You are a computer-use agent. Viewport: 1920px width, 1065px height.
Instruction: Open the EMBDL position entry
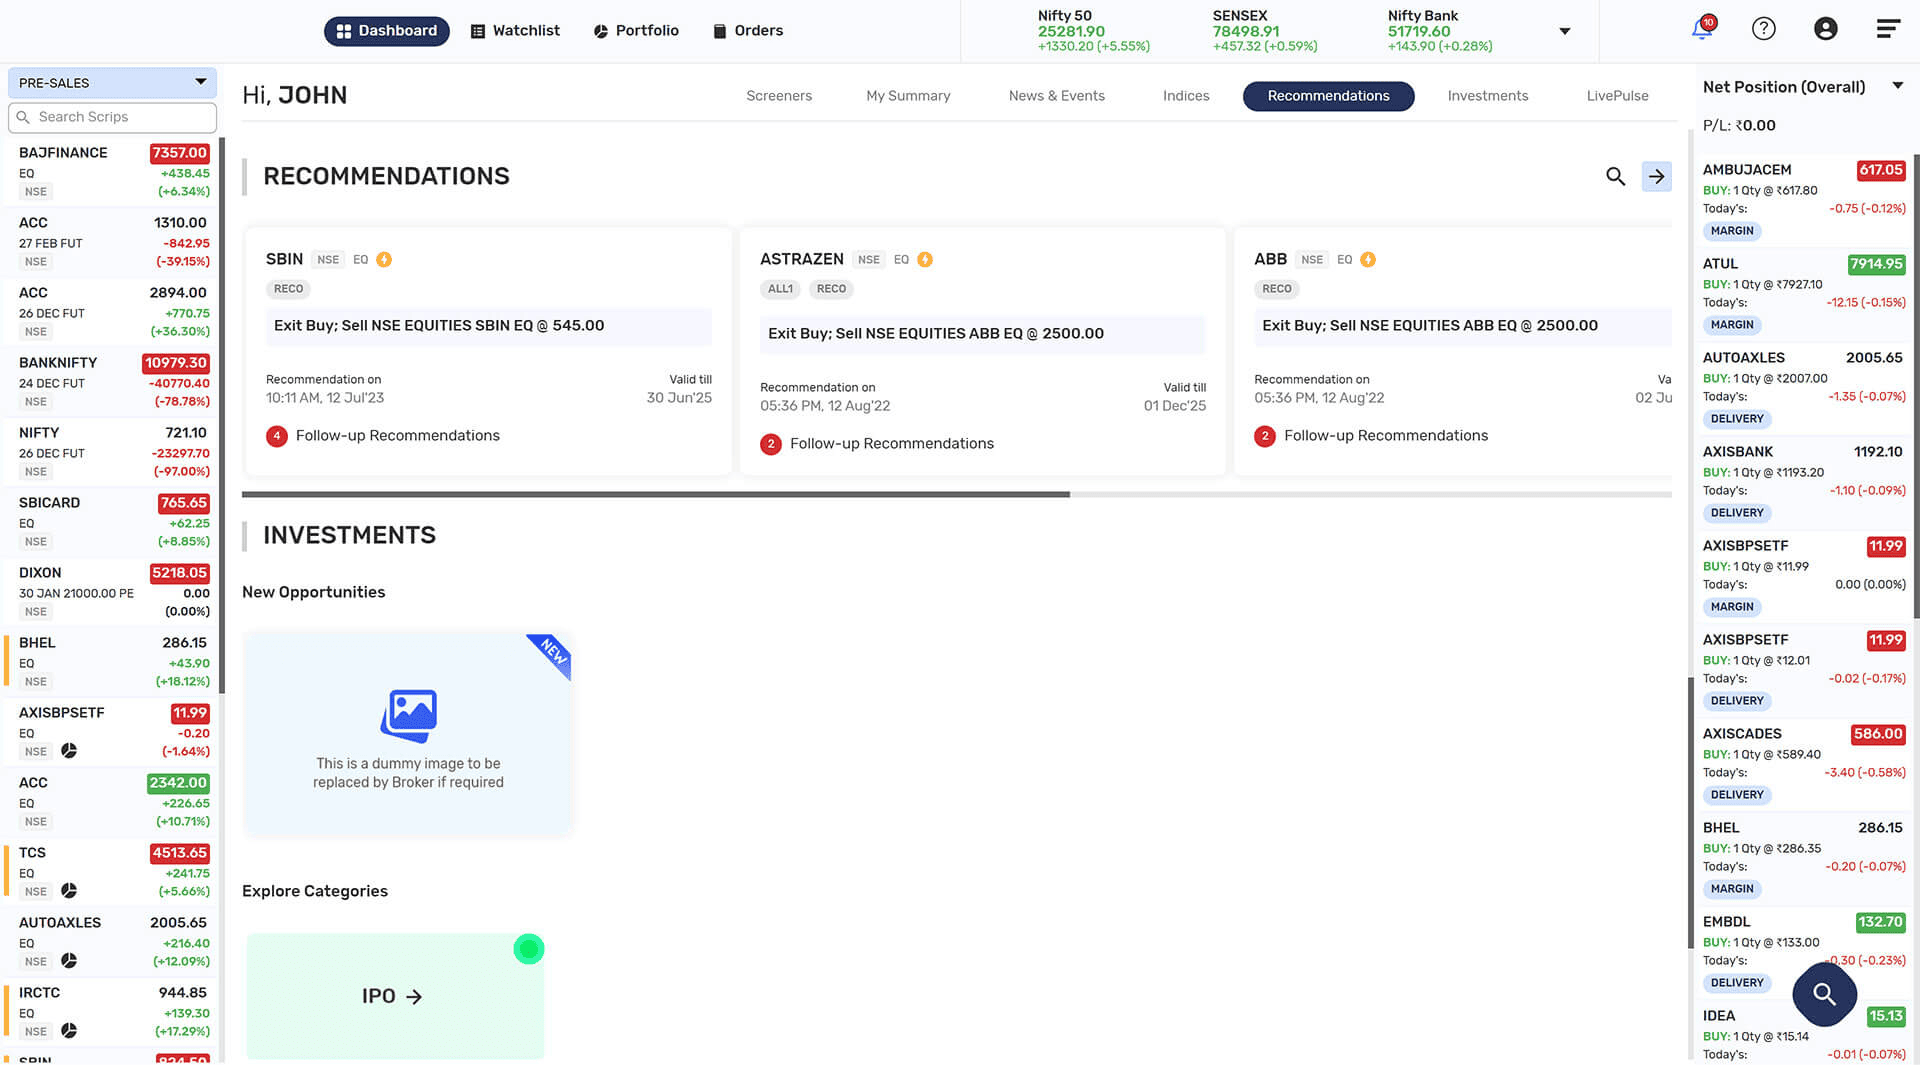1804,952
